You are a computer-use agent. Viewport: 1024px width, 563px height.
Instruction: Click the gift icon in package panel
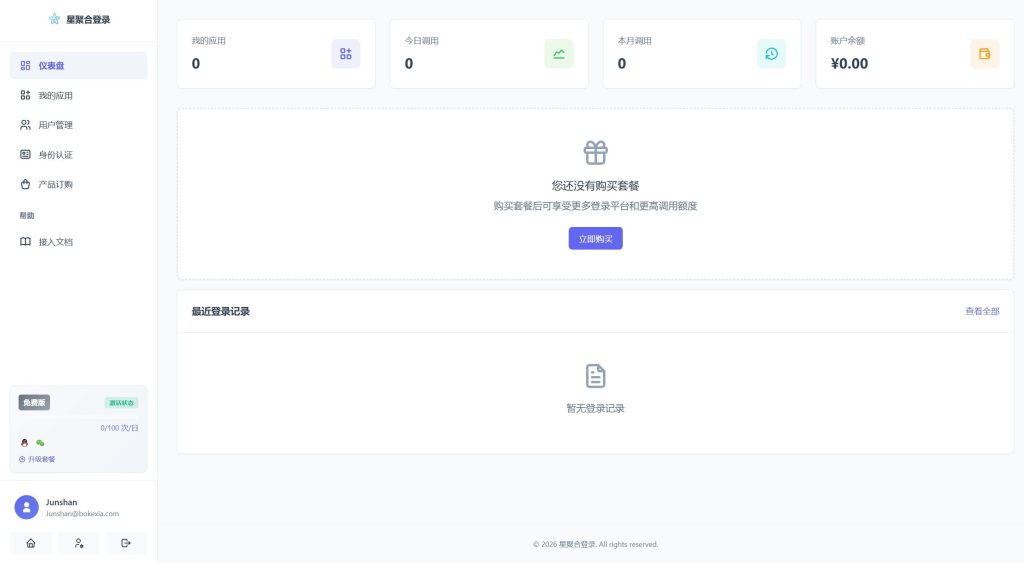[595, 153]
